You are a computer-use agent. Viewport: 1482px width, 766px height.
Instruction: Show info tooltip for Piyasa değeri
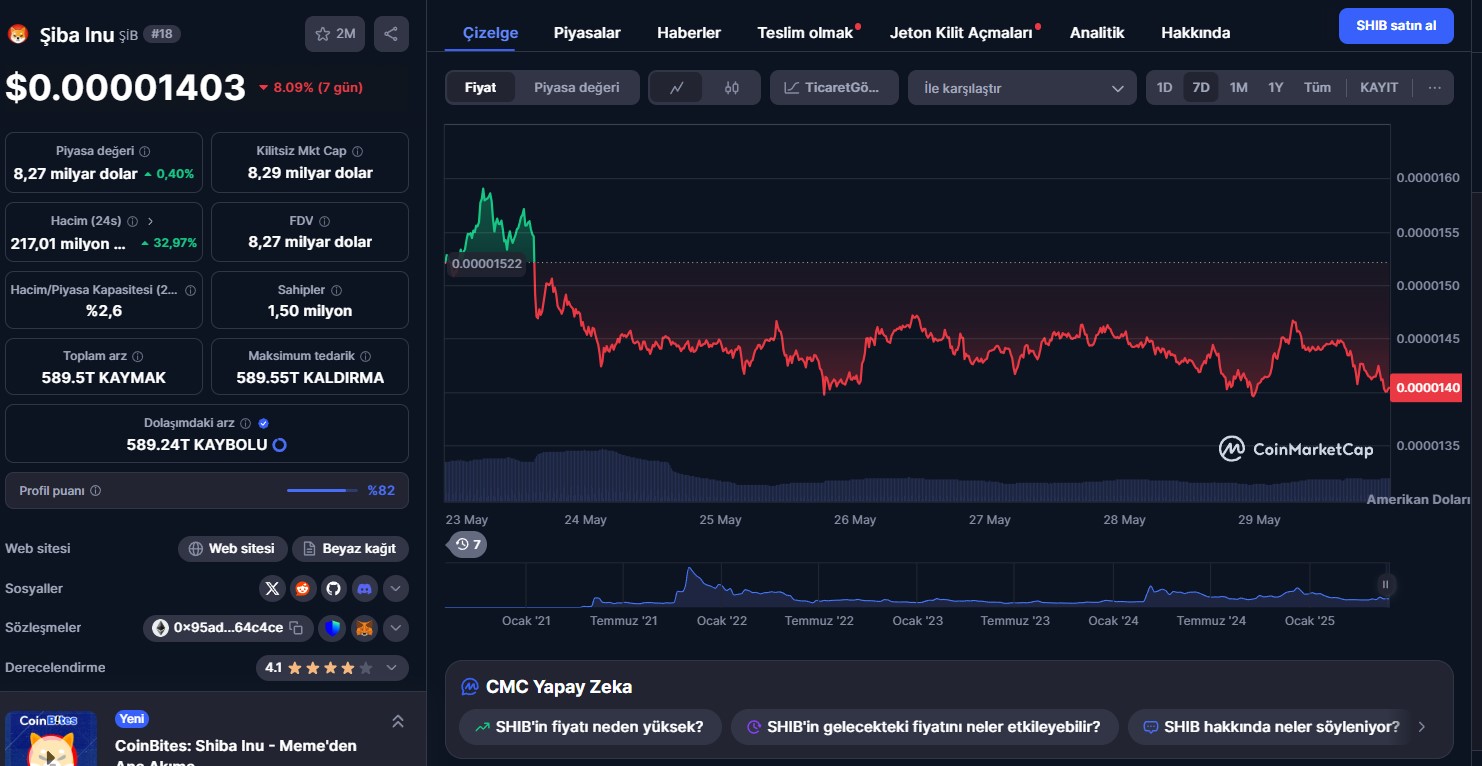point(145,152)
